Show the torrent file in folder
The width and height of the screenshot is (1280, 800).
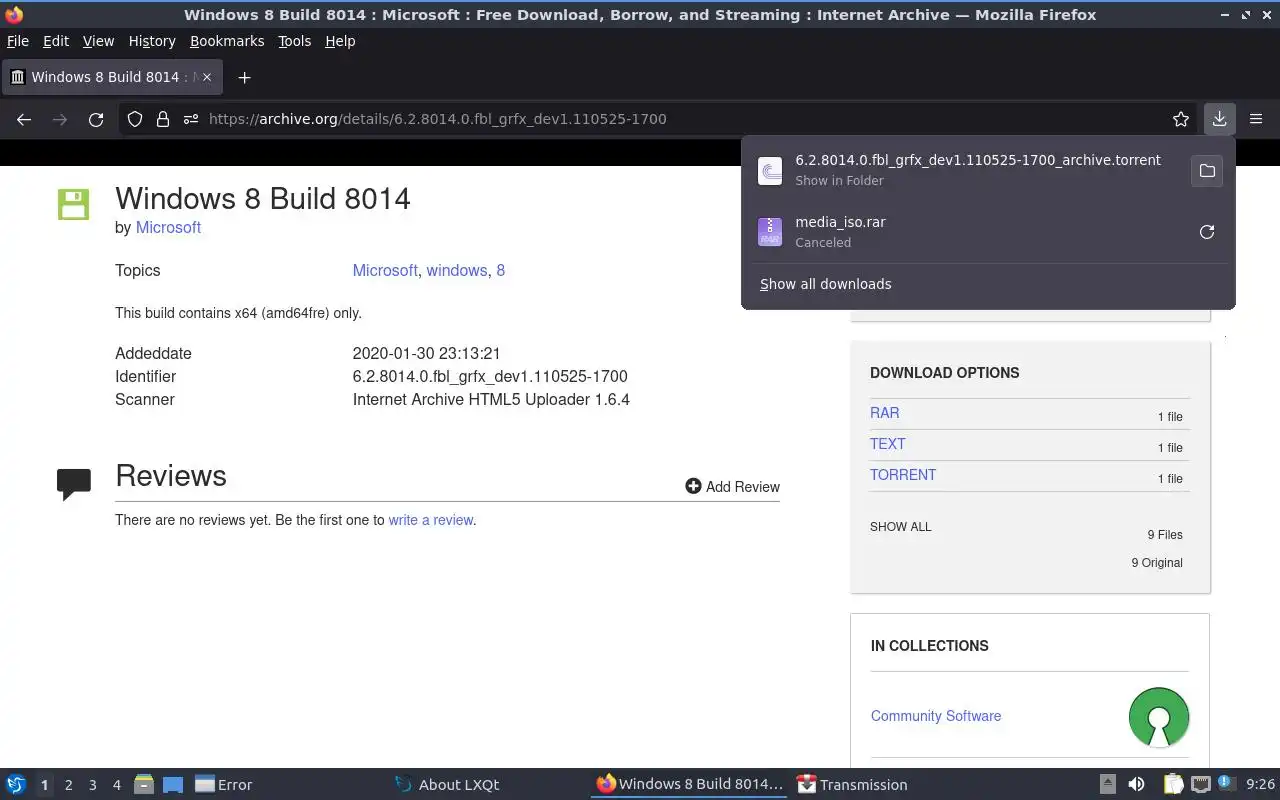pyautogui.click(x=1207, y=171)
